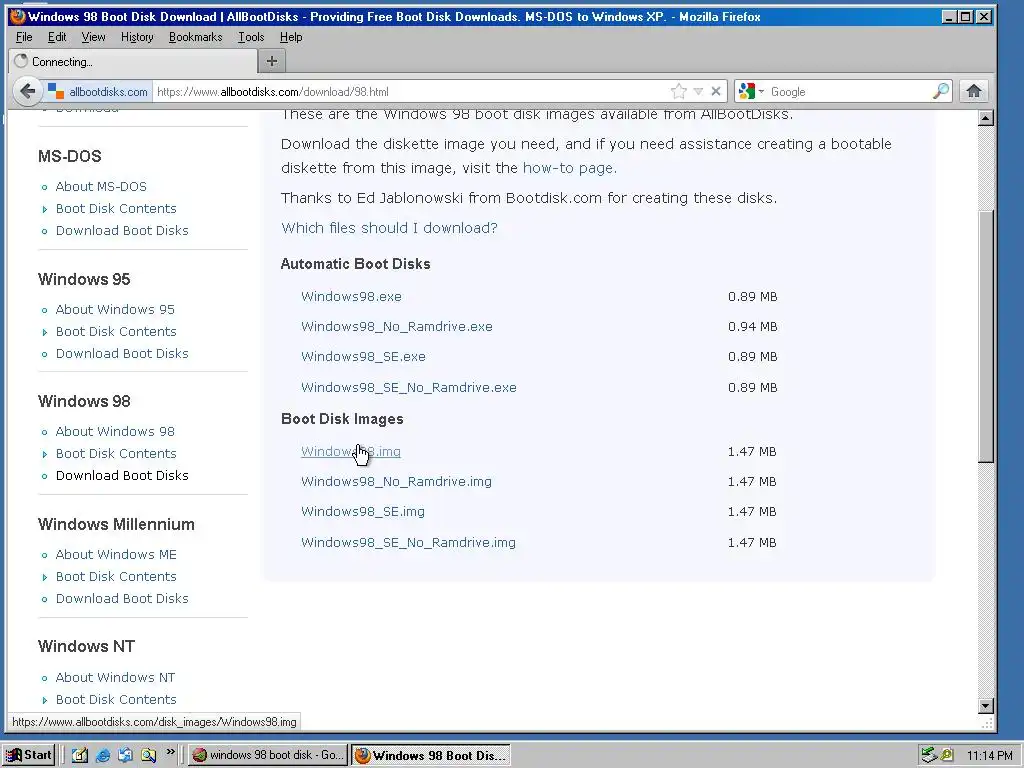This screenshot has height=768, width=1024.
Task: Open About Windows NT link
Action: [x=115, y=677]
